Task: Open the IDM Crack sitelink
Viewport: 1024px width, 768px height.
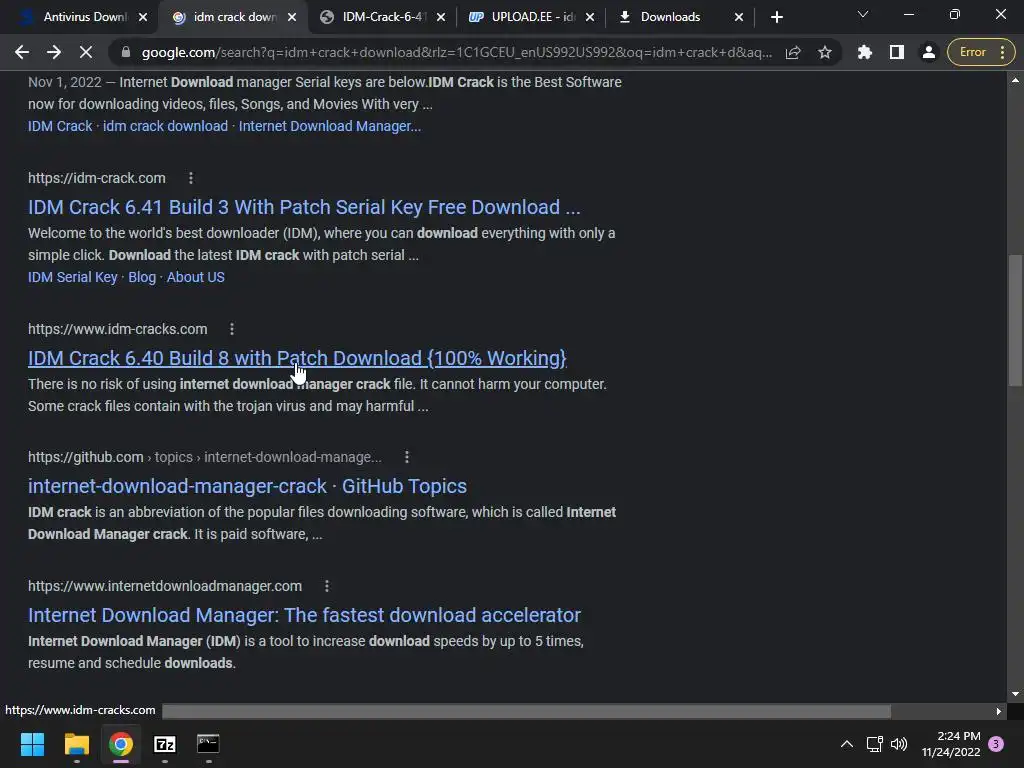Action: click(60, 126)
